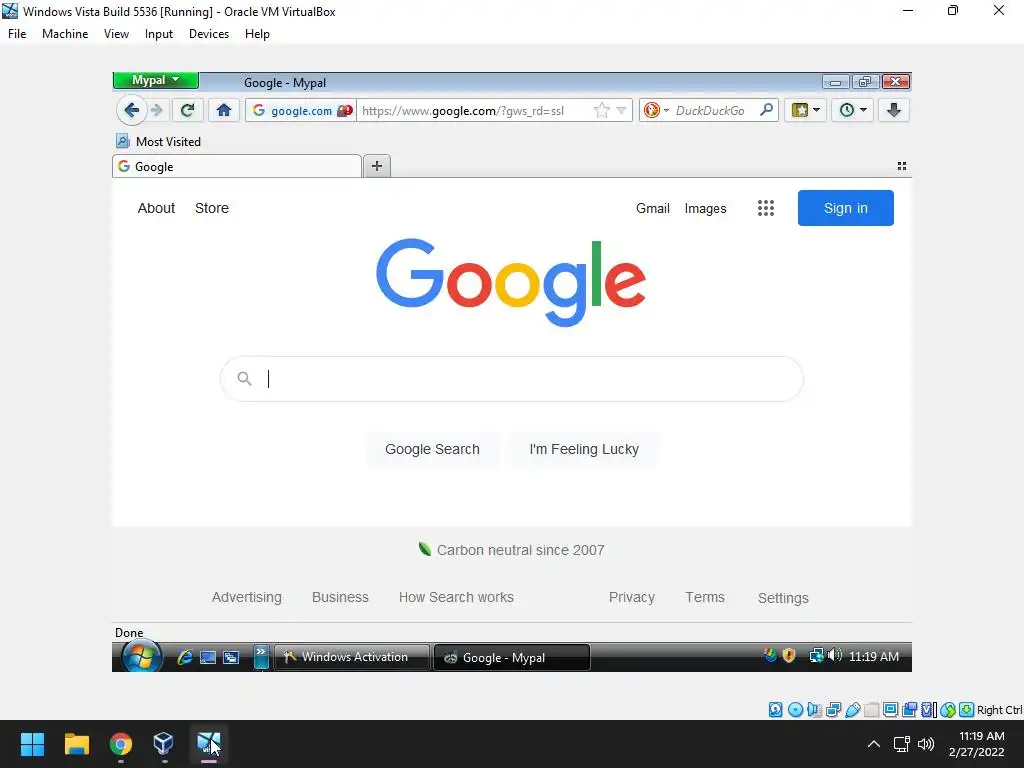Click Switch between windows quick launch icon
Viewport: 1024px width, 768px height.
231,658
